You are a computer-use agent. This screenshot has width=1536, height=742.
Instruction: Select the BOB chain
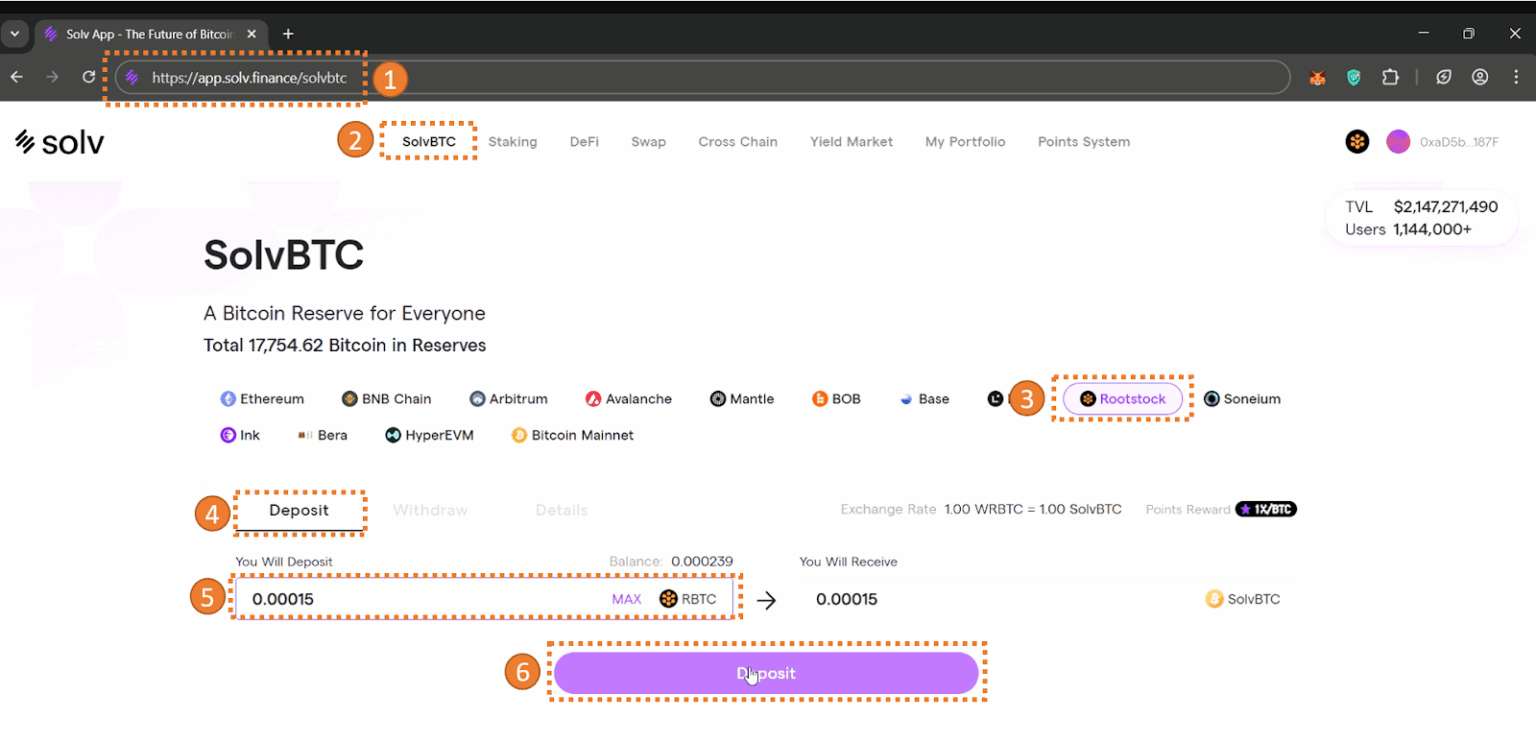[836, 399]
